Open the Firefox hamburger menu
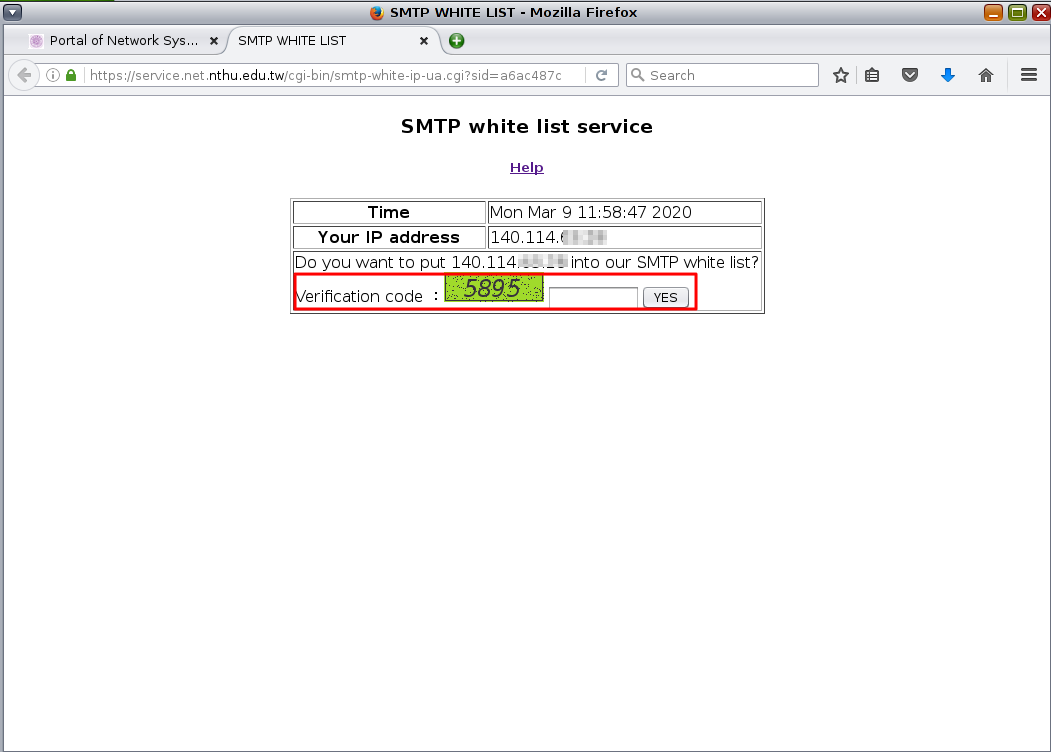 (1028, 75)
